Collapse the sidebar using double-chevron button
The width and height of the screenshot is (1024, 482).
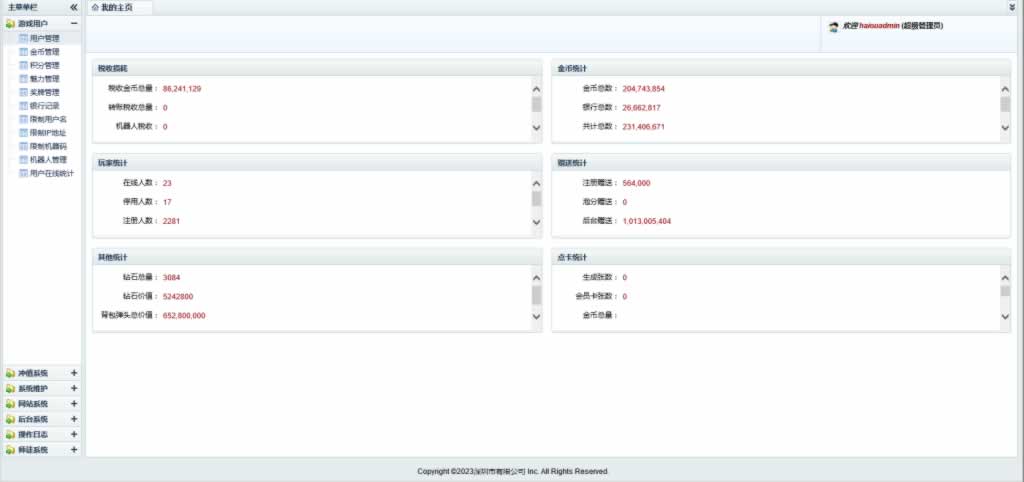coord(74,7)
